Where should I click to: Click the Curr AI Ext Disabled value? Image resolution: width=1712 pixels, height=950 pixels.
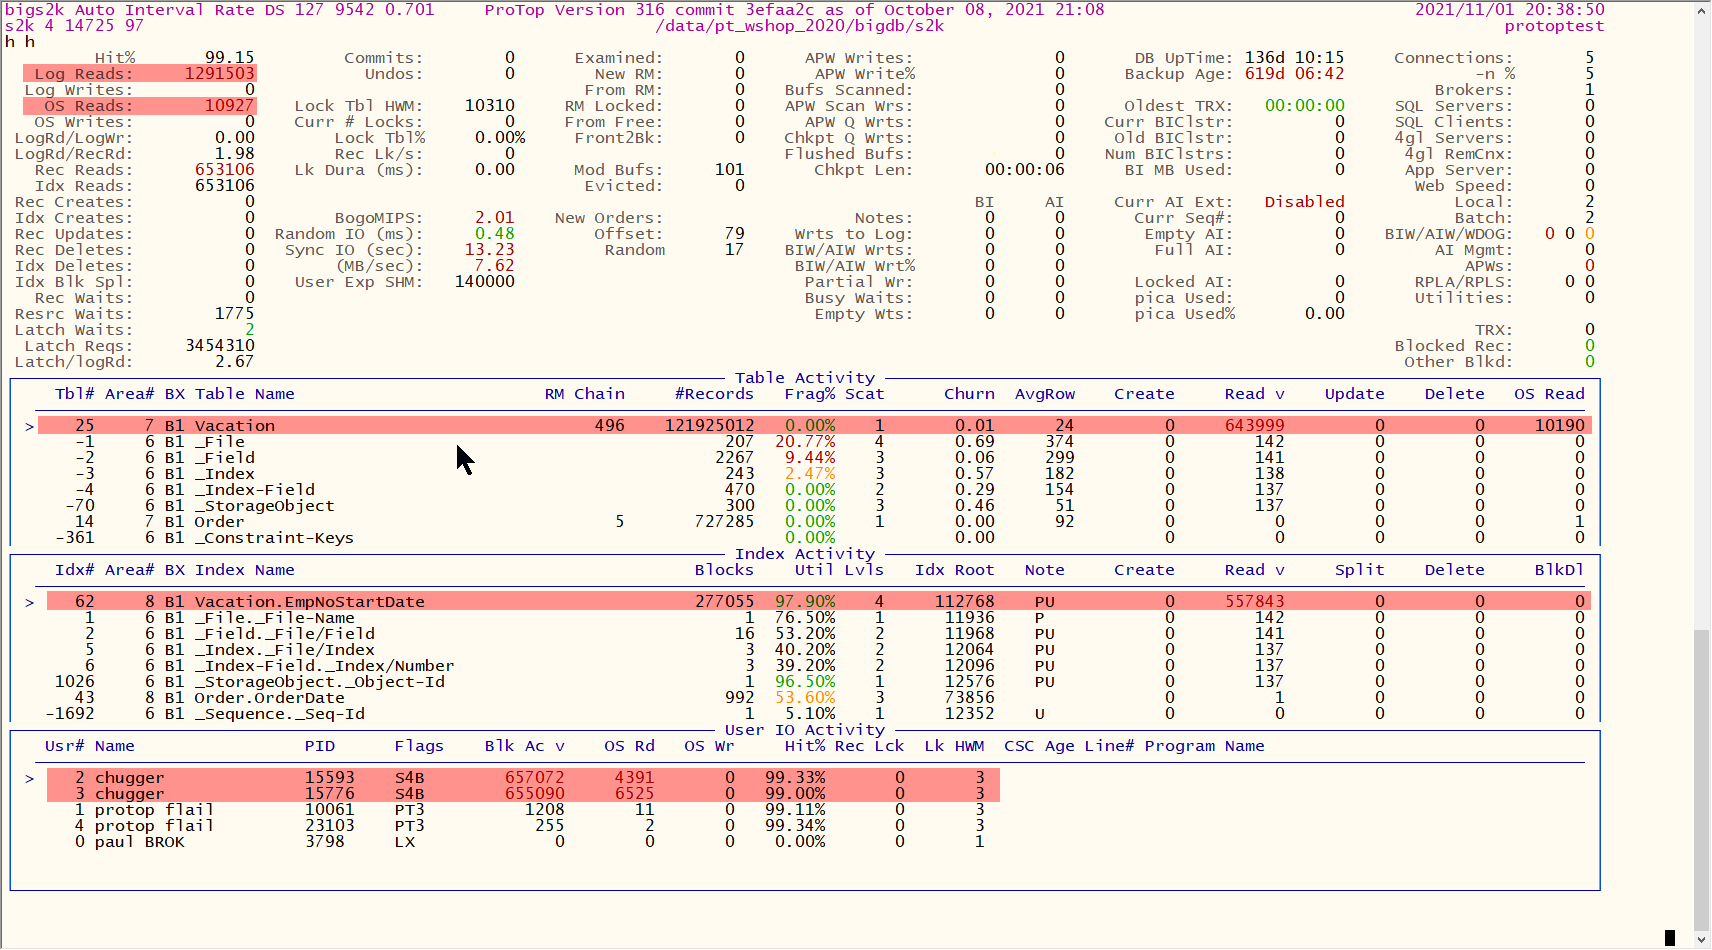click(1305, 202)
